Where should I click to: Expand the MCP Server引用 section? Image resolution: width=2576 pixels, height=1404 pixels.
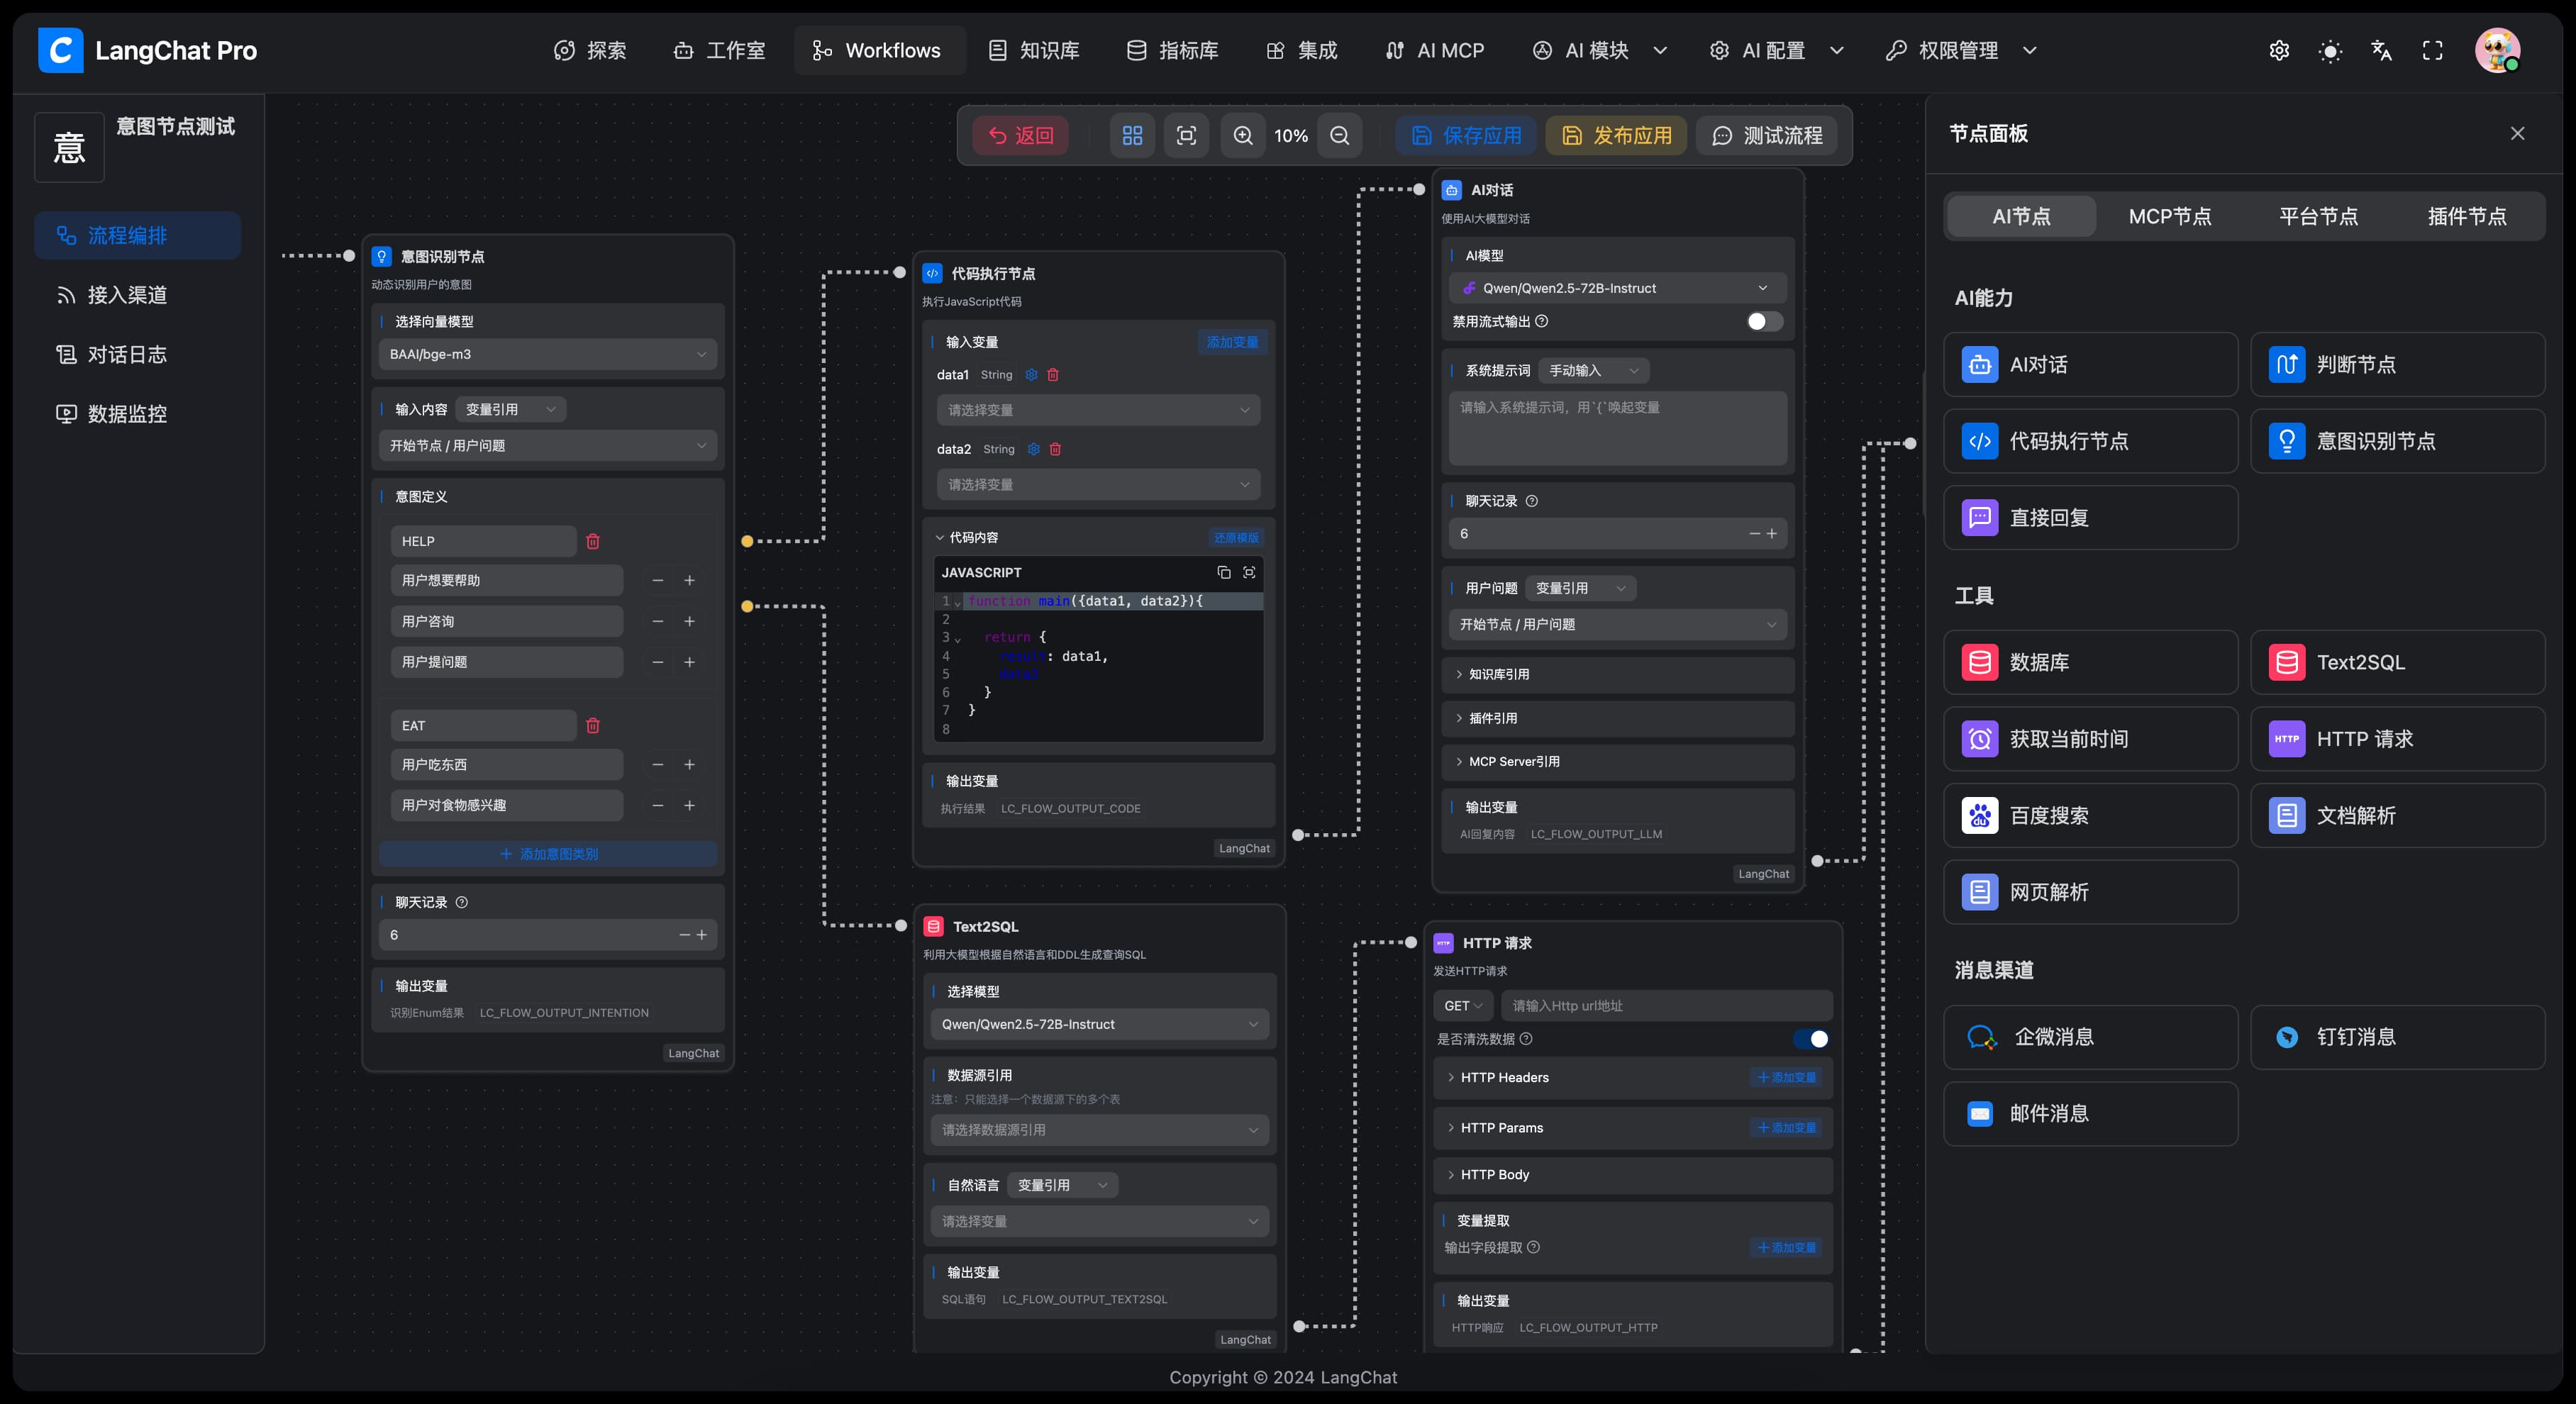(x=1617, y=761)
